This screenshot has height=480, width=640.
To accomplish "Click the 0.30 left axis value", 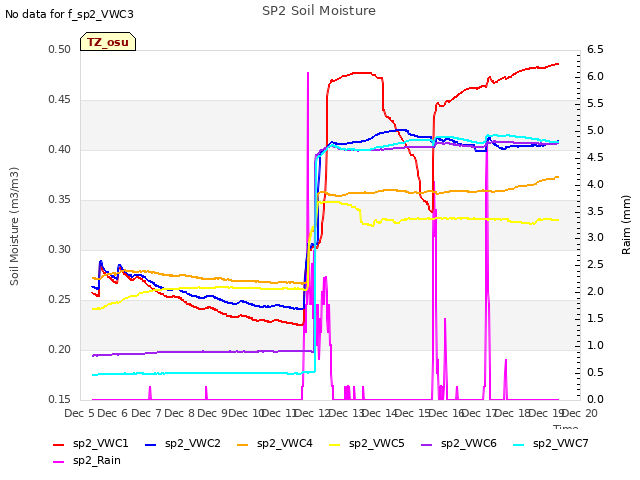I will point(60,249).
